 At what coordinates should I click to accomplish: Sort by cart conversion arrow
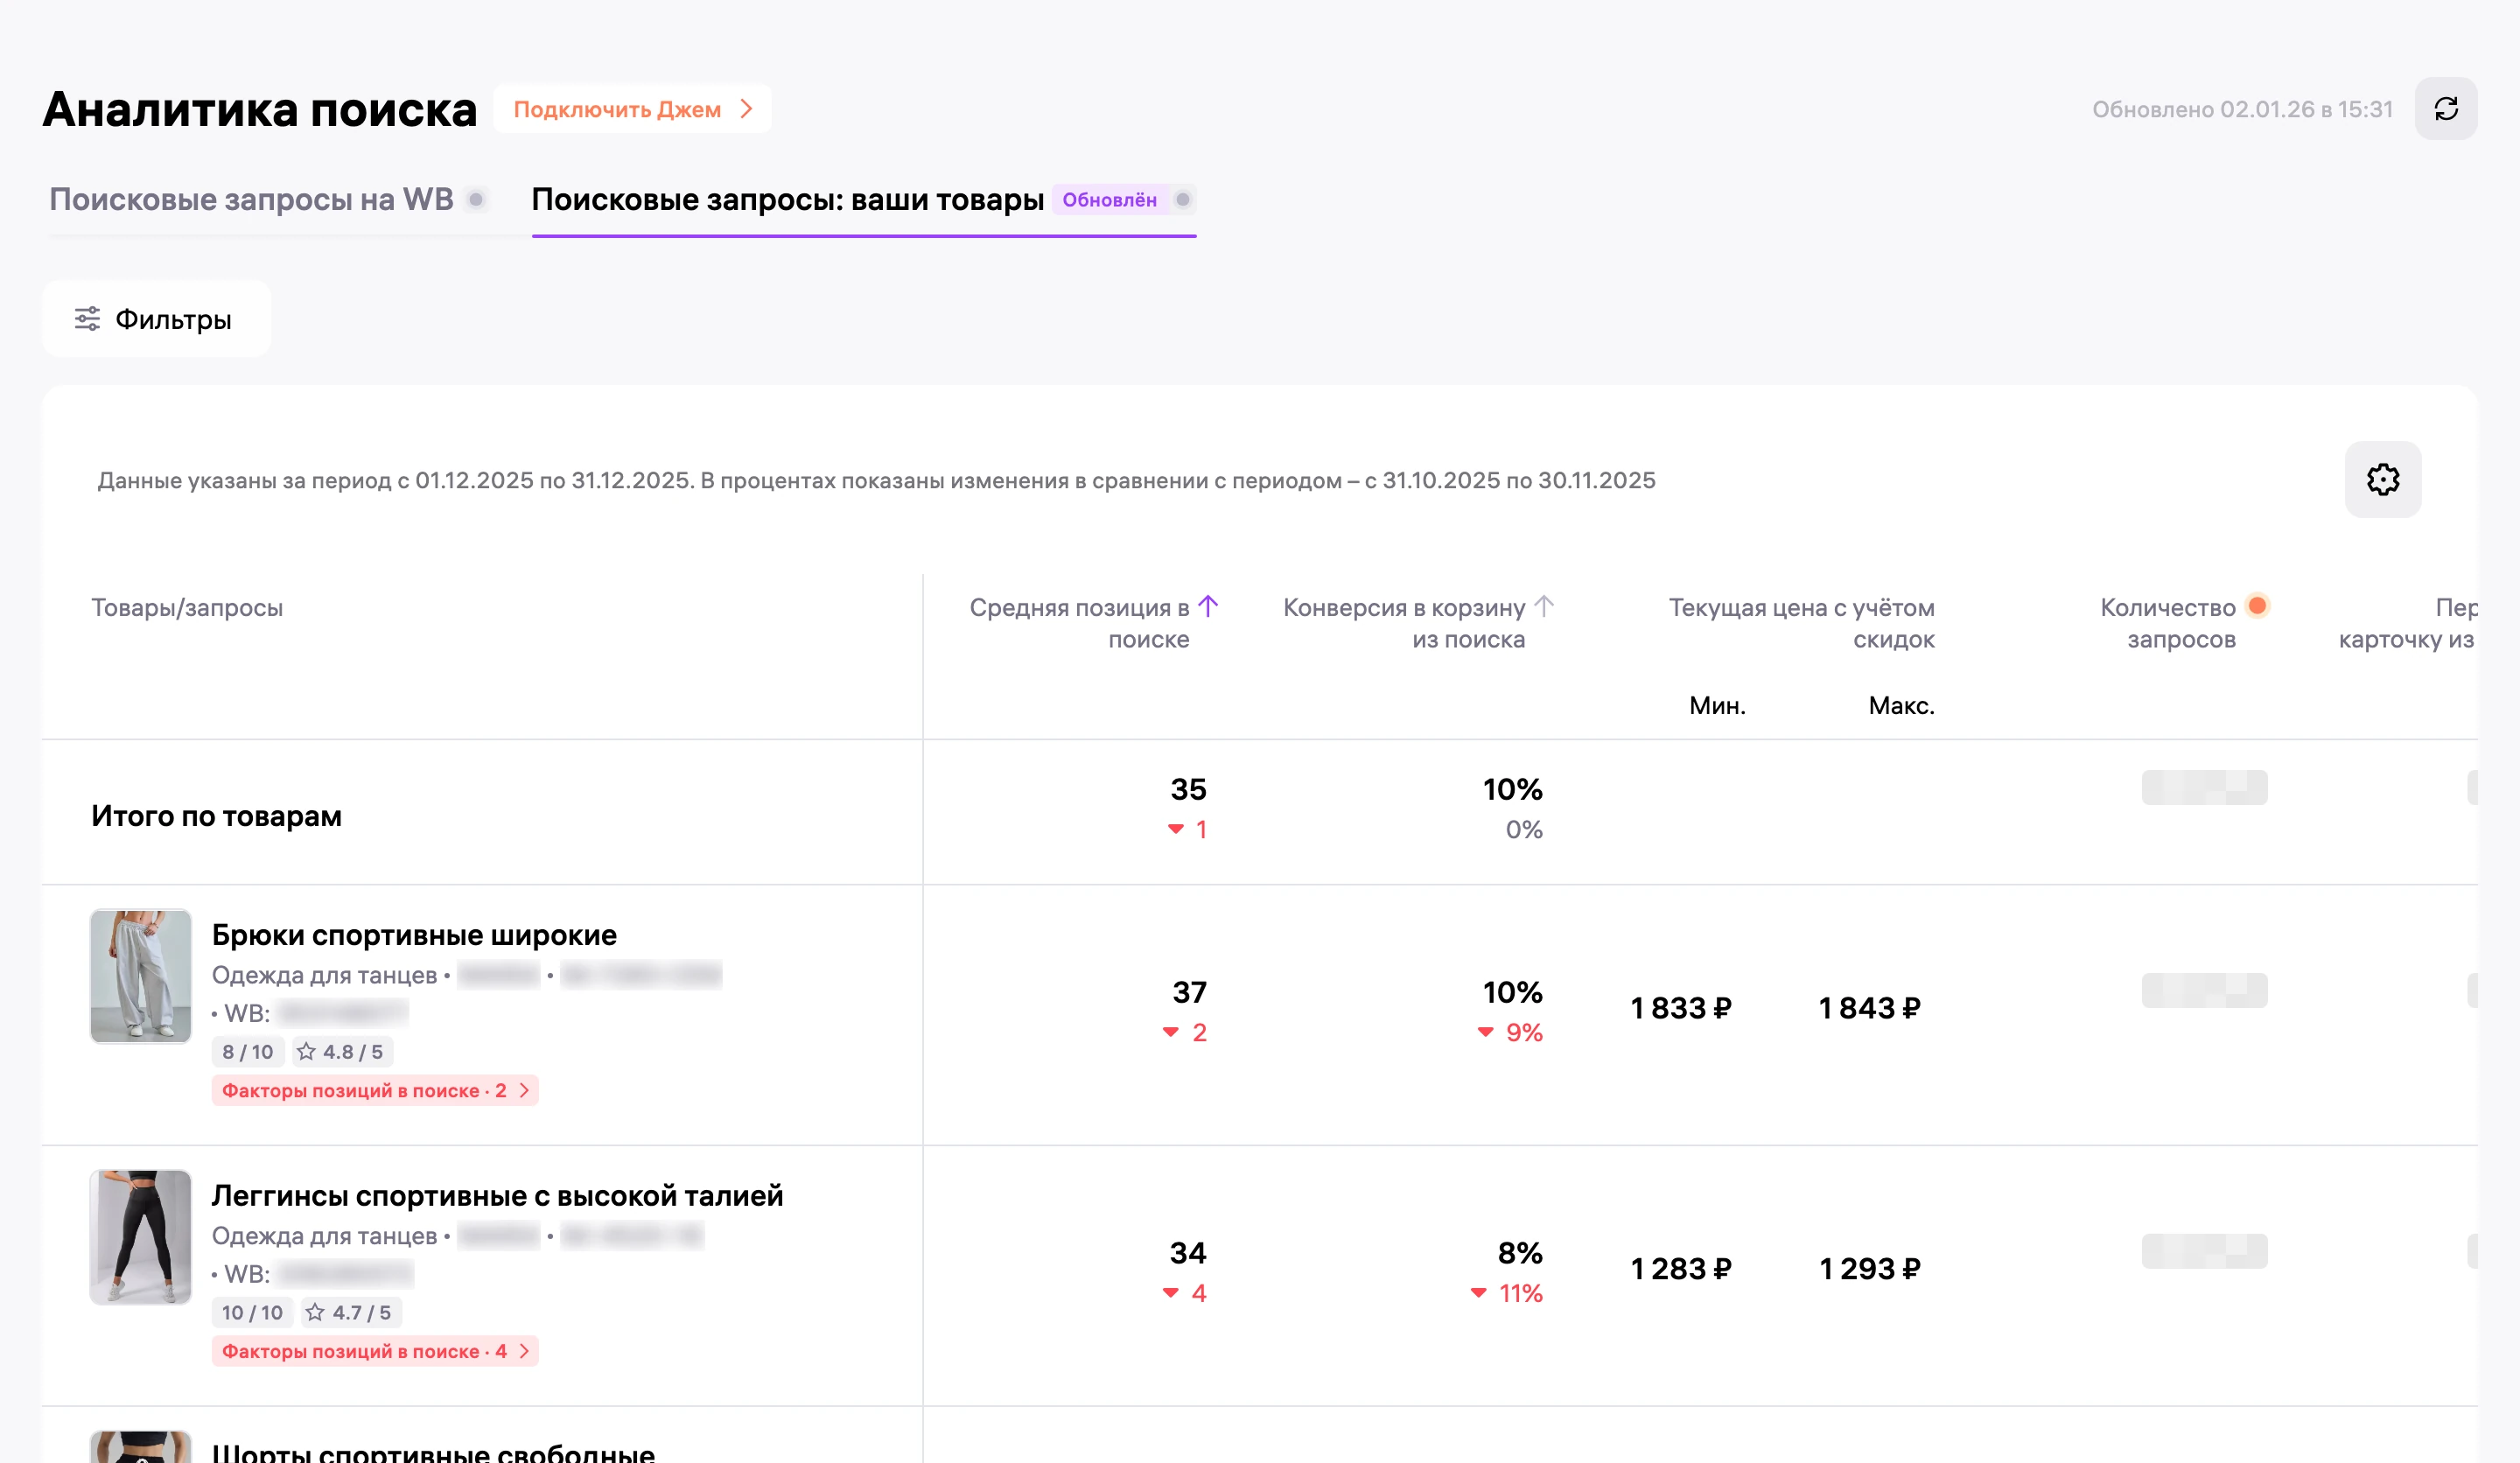1543,606
